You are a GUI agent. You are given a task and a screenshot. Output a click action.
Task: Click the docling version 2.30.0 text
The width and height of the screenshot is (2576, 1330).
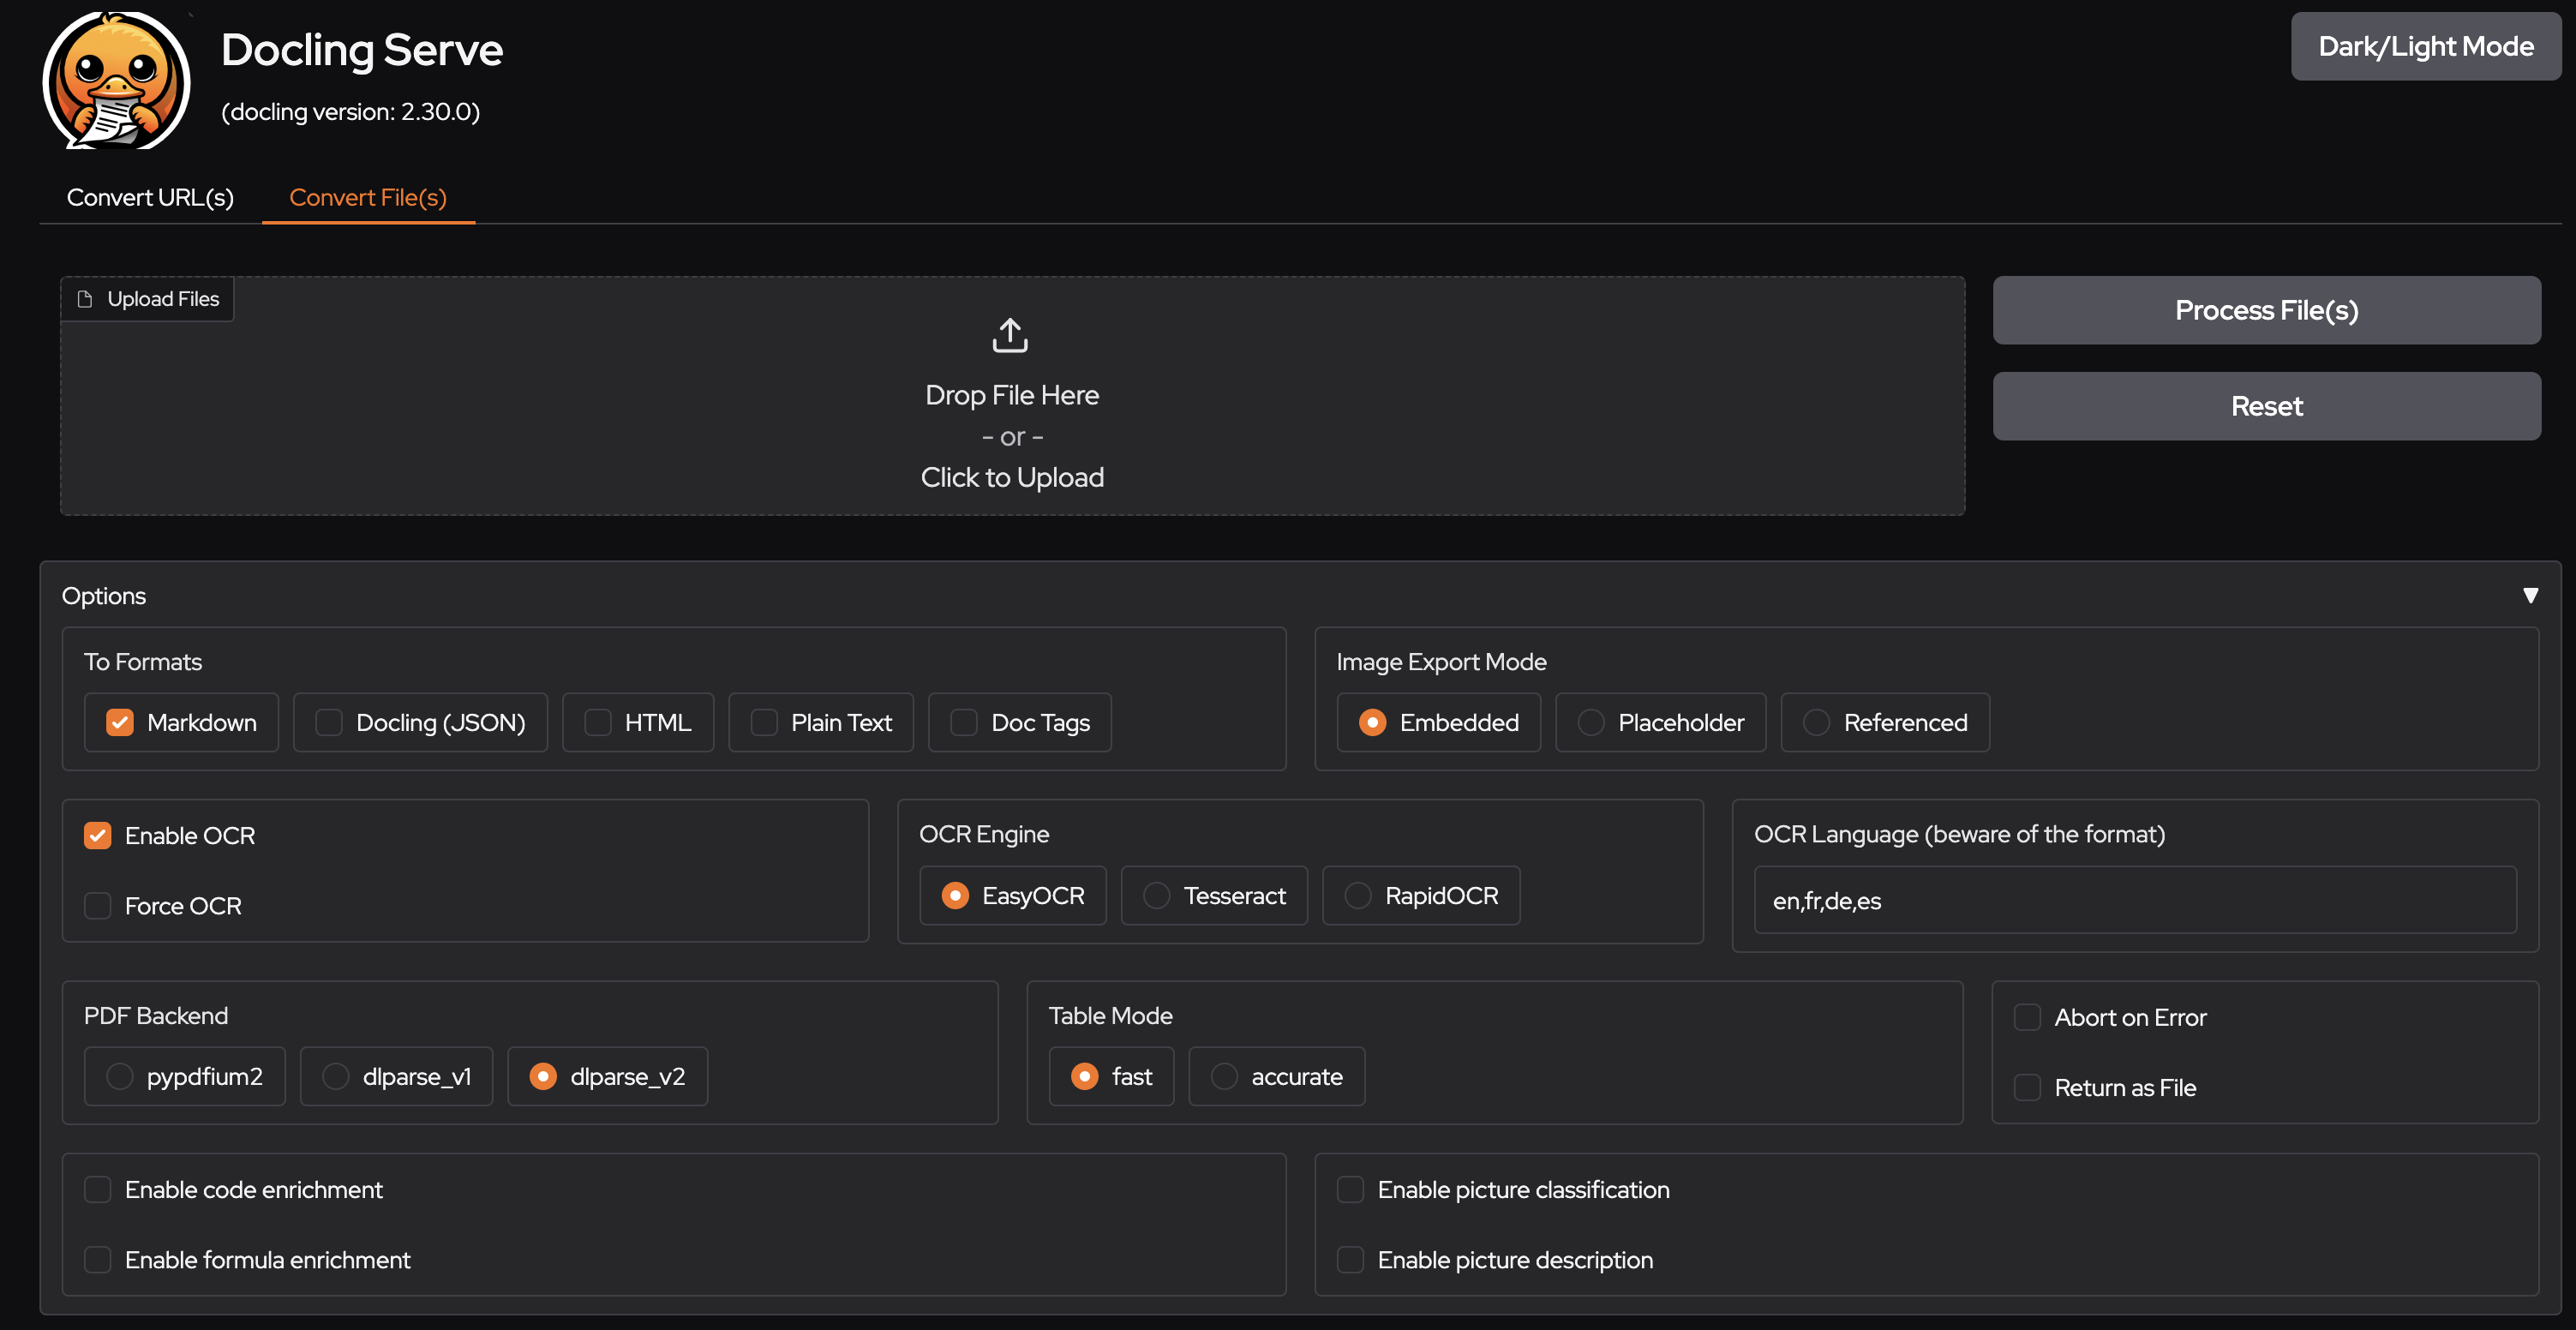pyautogui.click(x=351, y=112)
